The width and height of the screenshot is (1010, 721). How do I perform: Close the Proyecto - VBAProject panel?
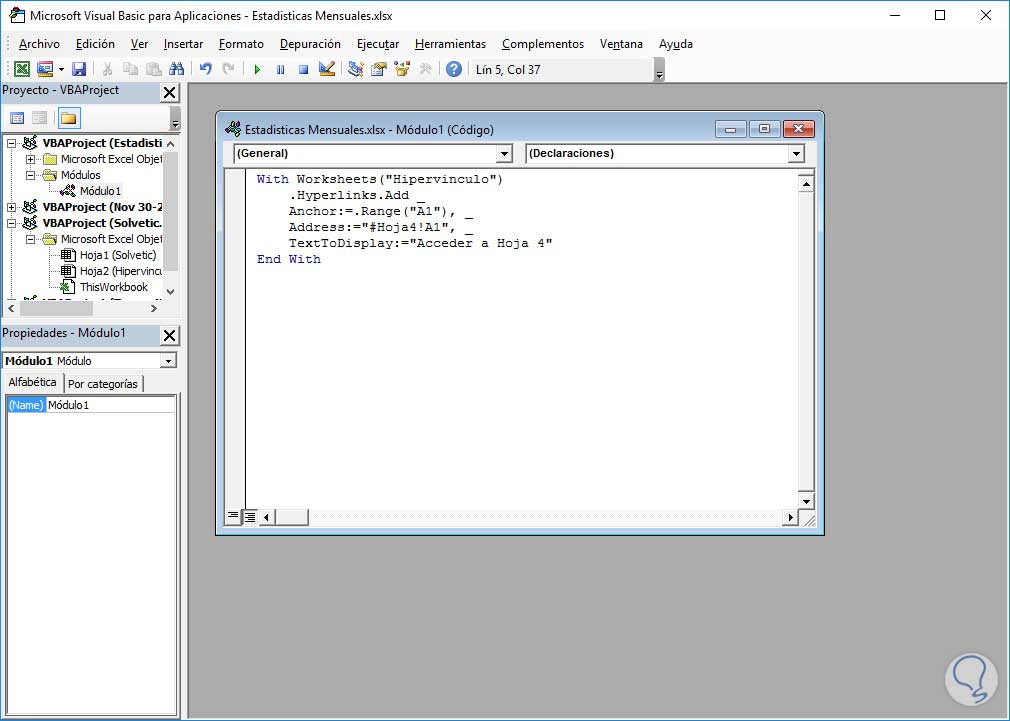coord(169,93)
